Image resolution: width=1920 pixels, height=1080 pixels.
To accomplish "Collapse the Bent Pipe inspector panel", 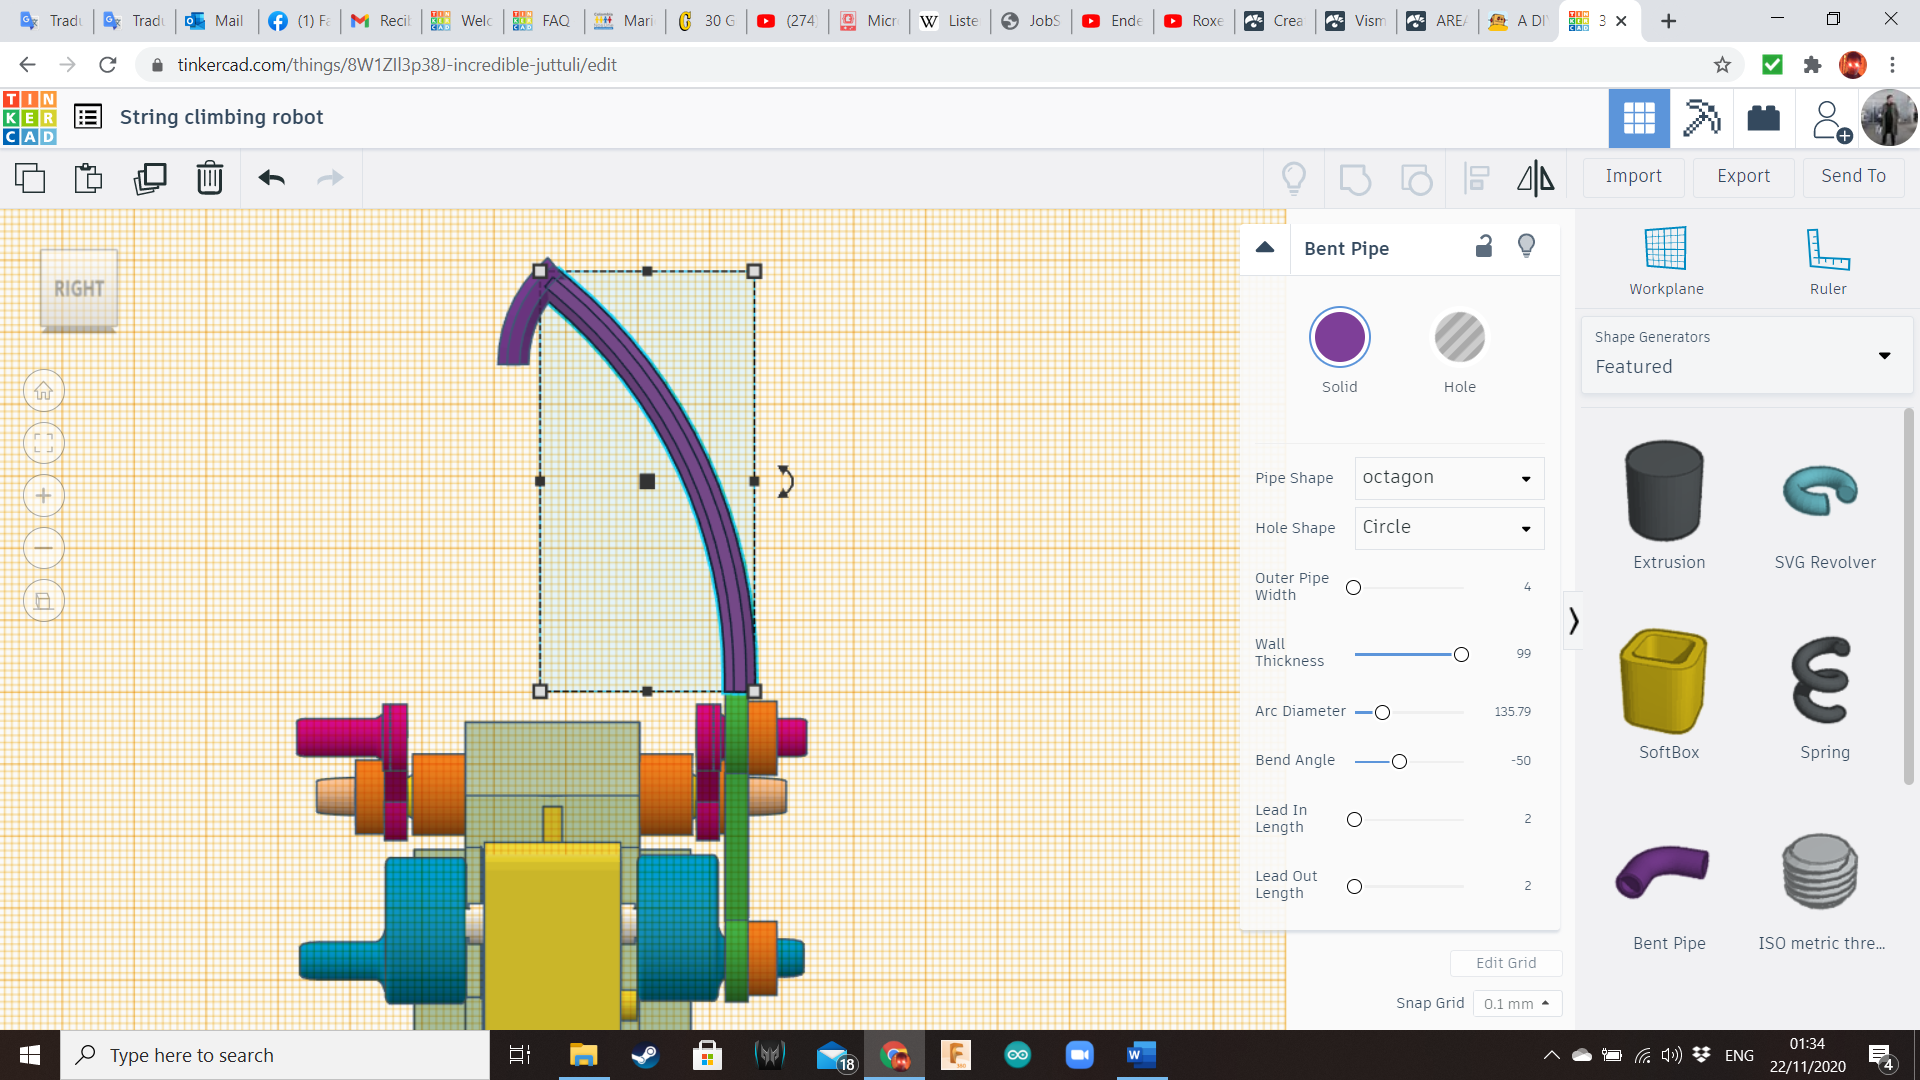I will point(1265,248).
